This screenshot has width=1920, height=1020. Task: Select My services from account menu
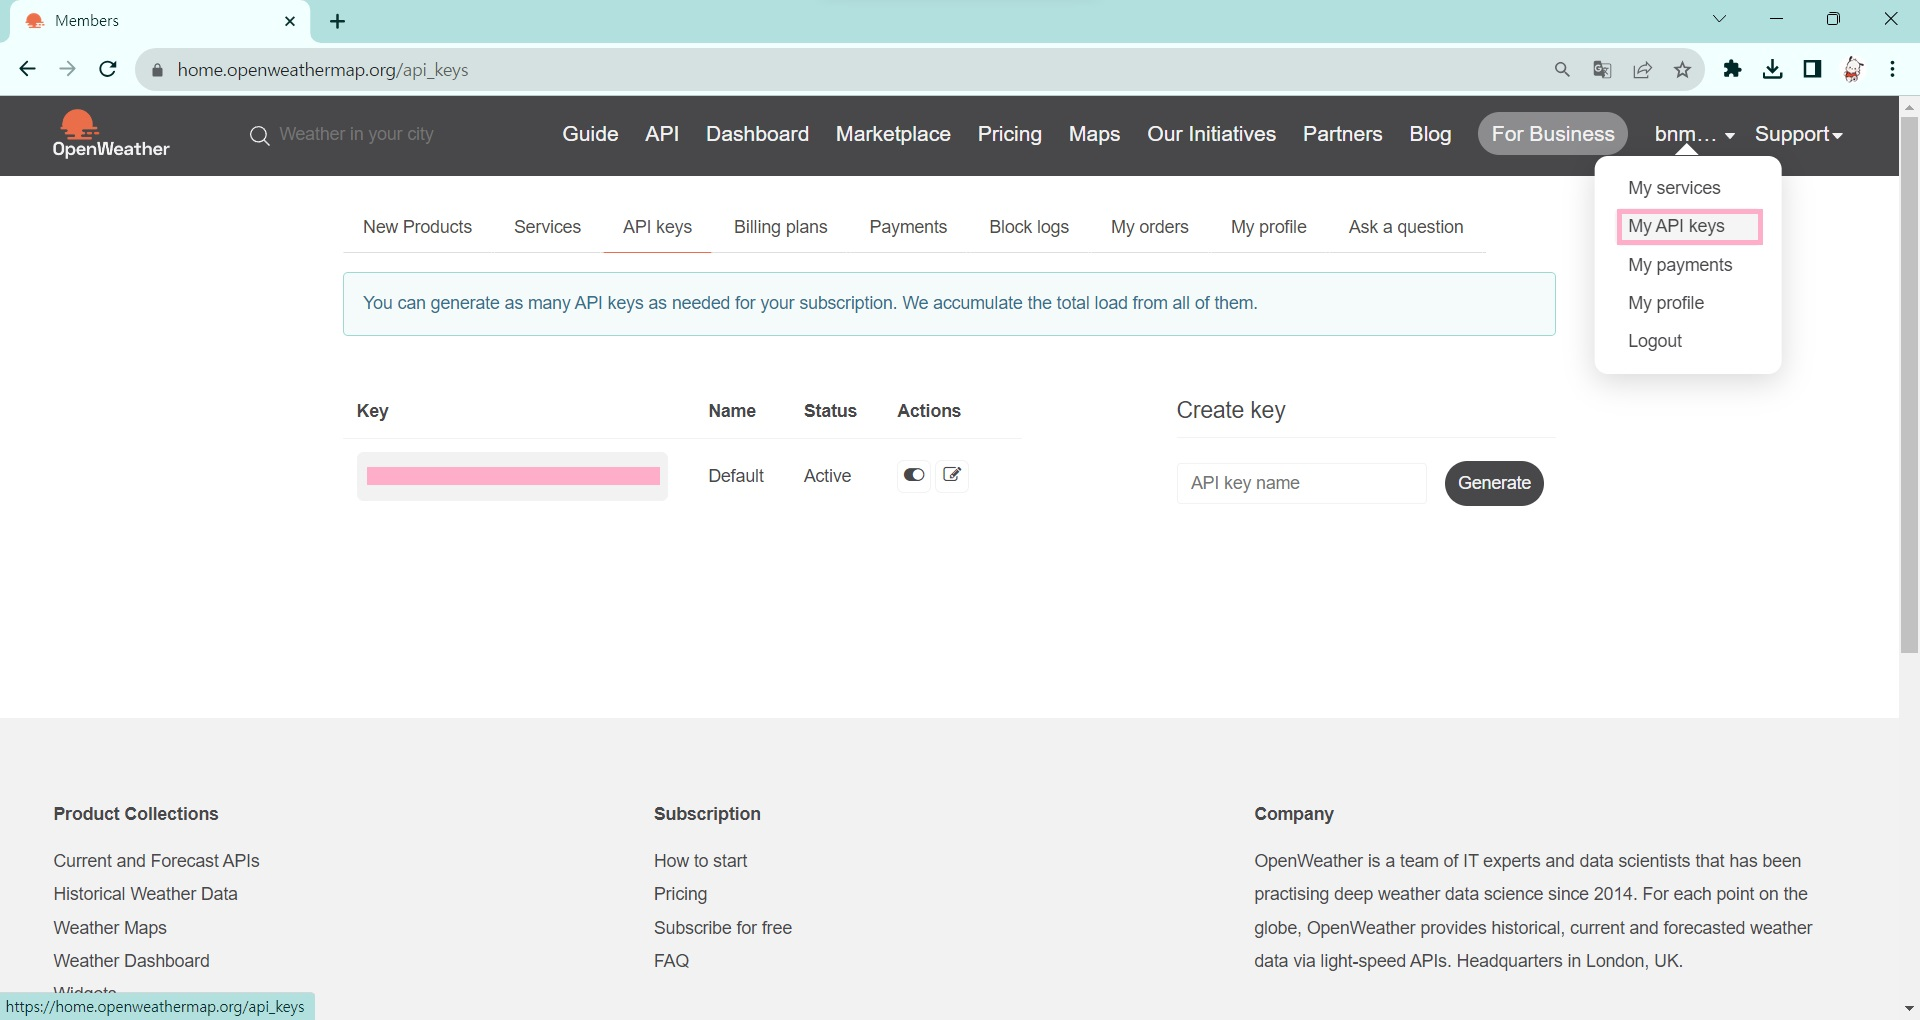pos(1674,188)
